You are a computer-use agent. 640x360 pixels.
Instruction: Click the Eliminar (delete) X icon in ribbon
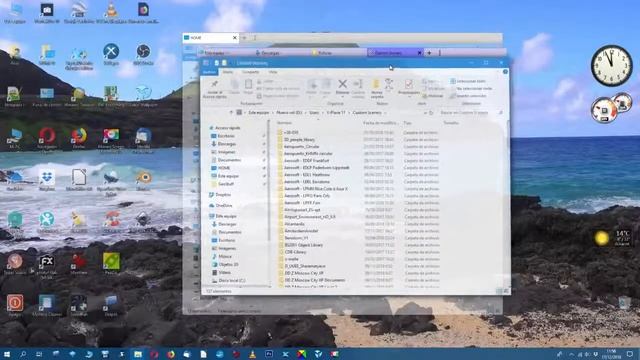coord(342,84)
